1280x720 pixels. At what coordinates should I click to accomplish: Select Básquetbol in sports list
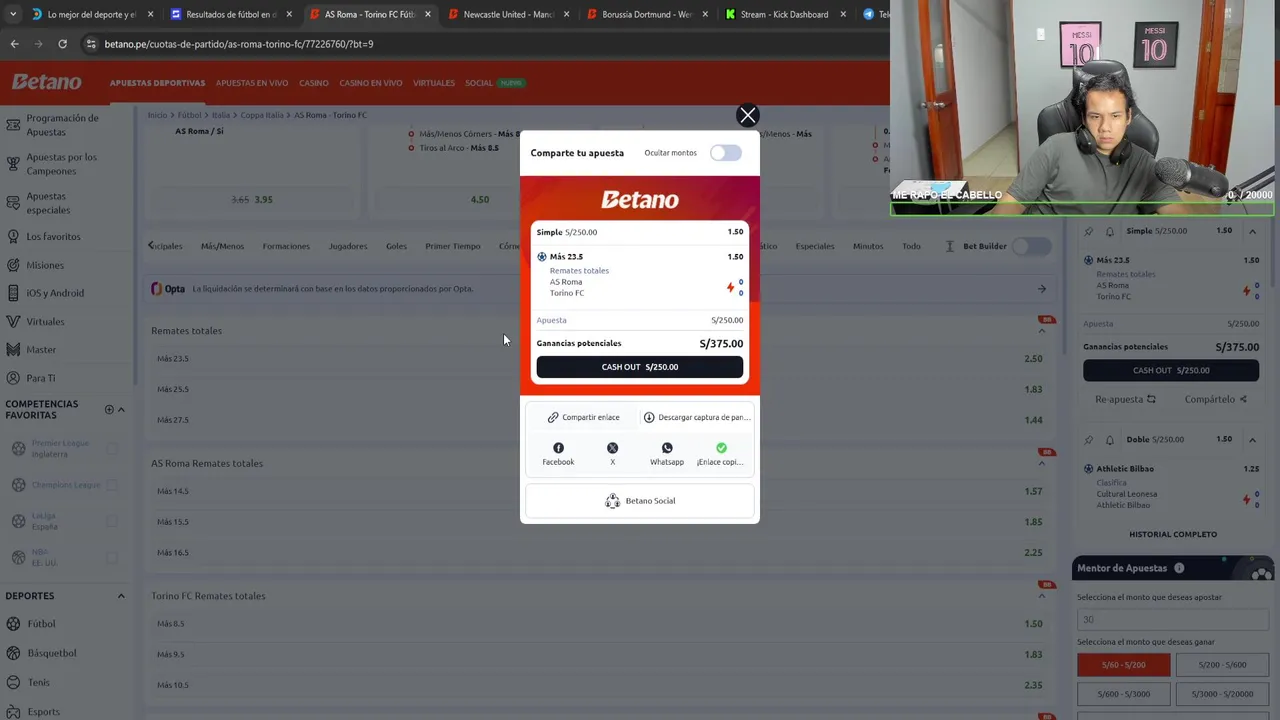coord(52,653)
